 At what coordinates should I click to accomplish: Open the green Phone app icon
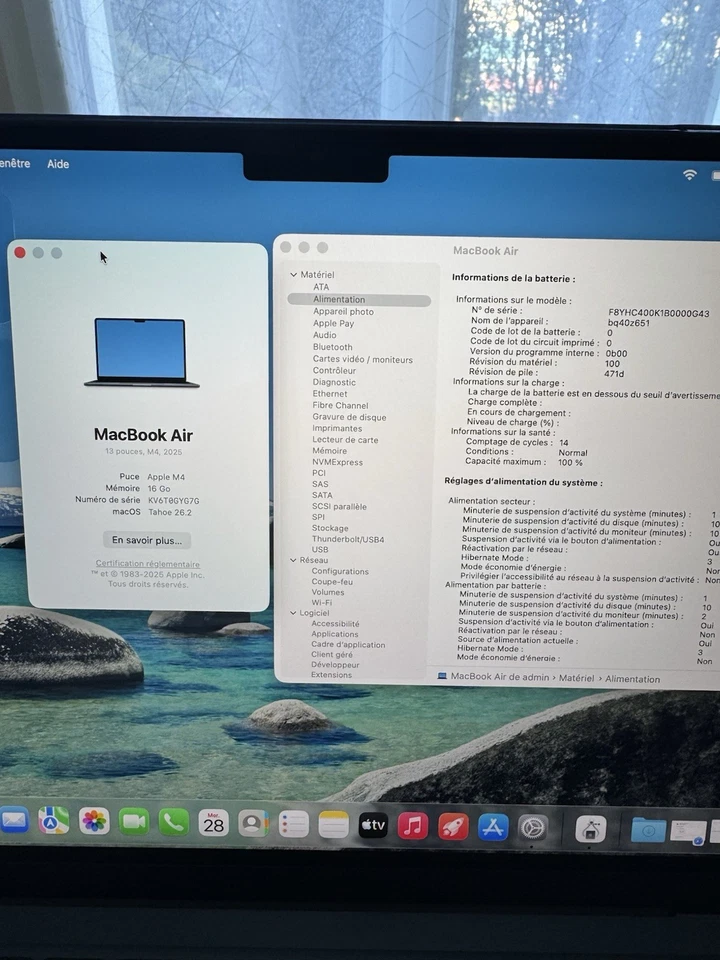[x=174, y=822]
